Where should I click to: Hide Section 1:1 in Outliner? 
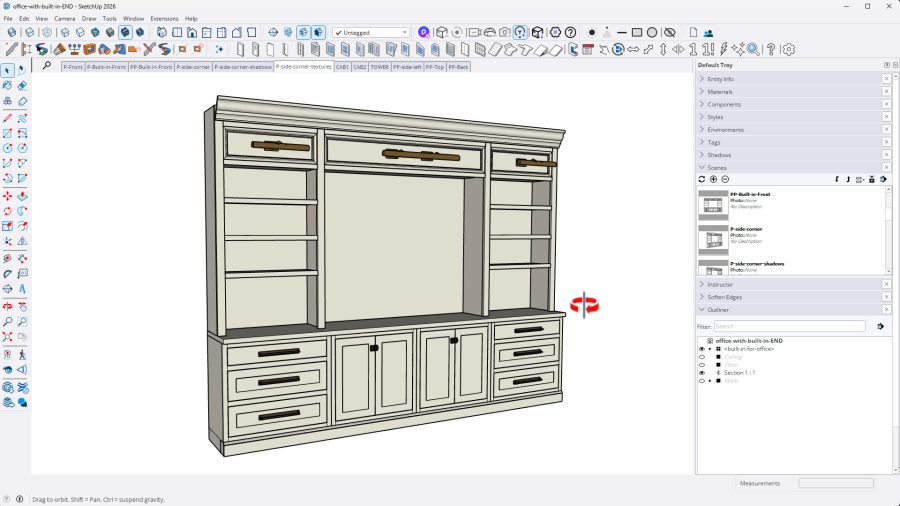tap(701, 373)
